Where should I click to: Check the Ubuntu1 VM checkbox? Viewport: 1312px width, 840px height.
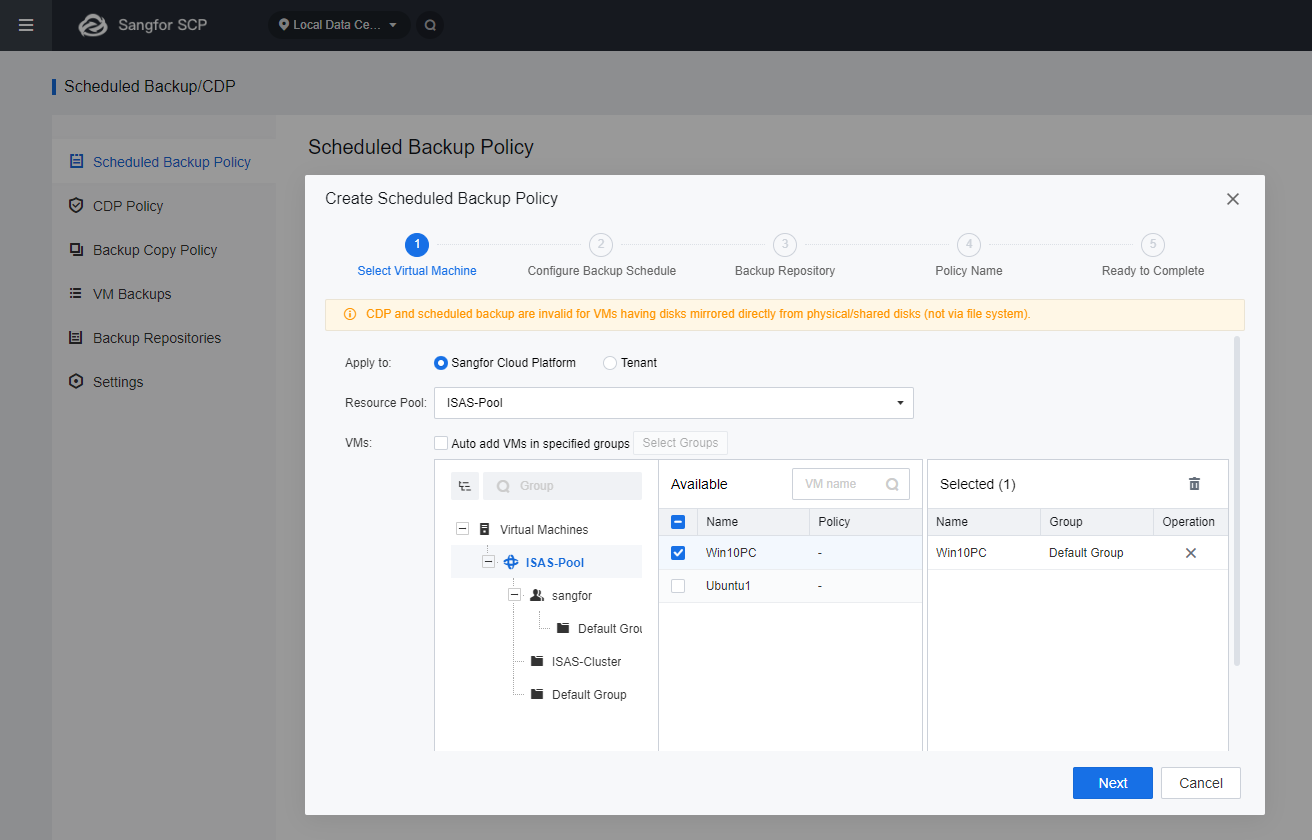click(x=678, y=586)
